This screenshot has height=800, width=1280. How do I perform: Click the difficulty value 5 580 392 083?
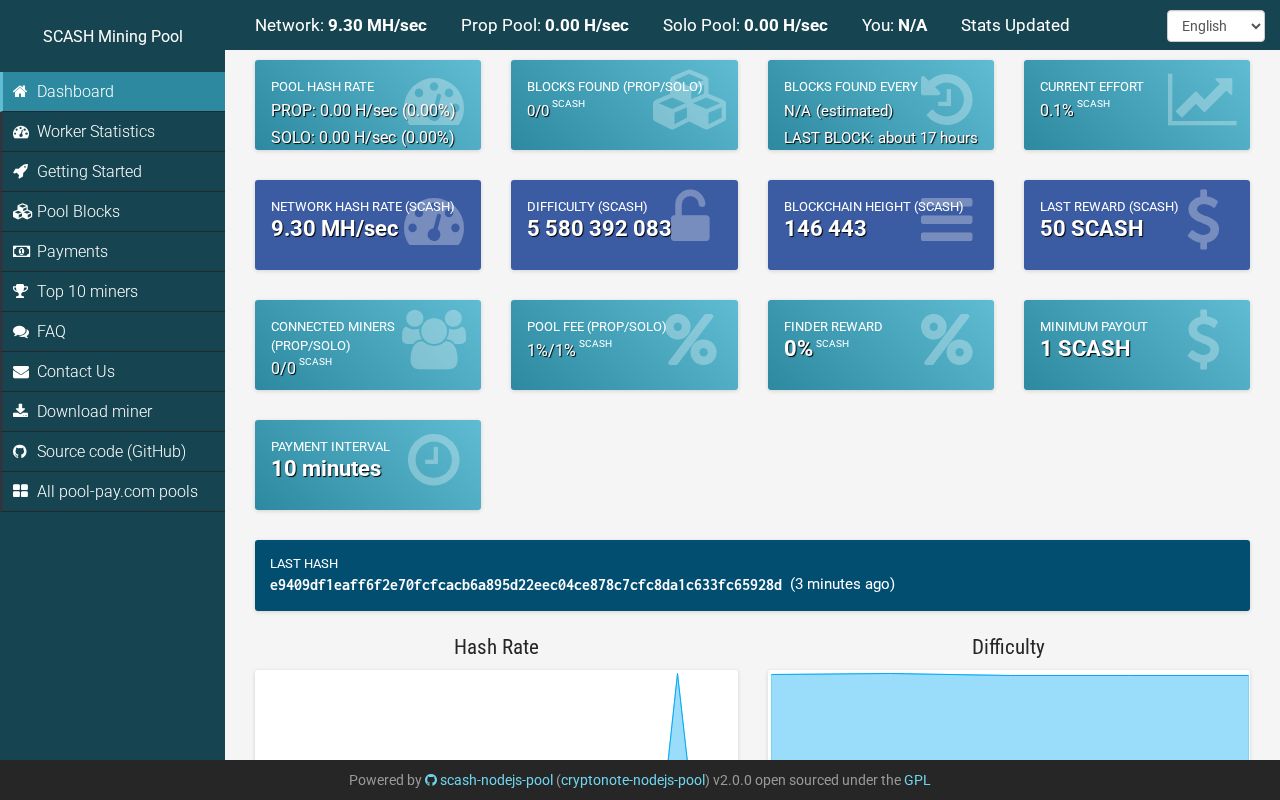[x=599, y=229]
